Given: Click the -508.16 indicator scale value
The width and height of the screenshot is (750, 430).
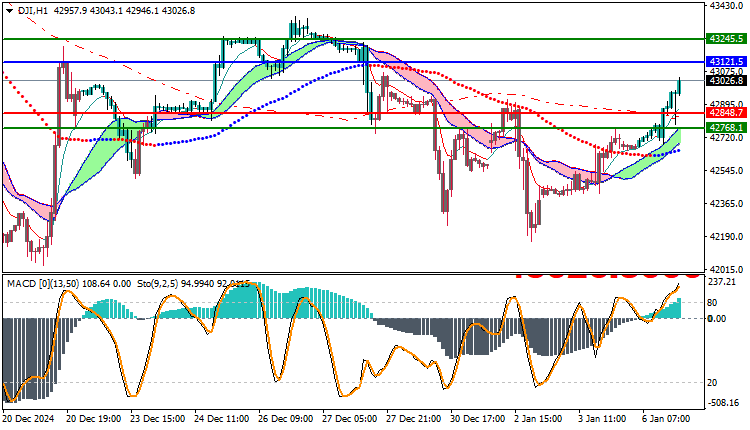Looking at the screenshot, I should (x=723, y=403).
